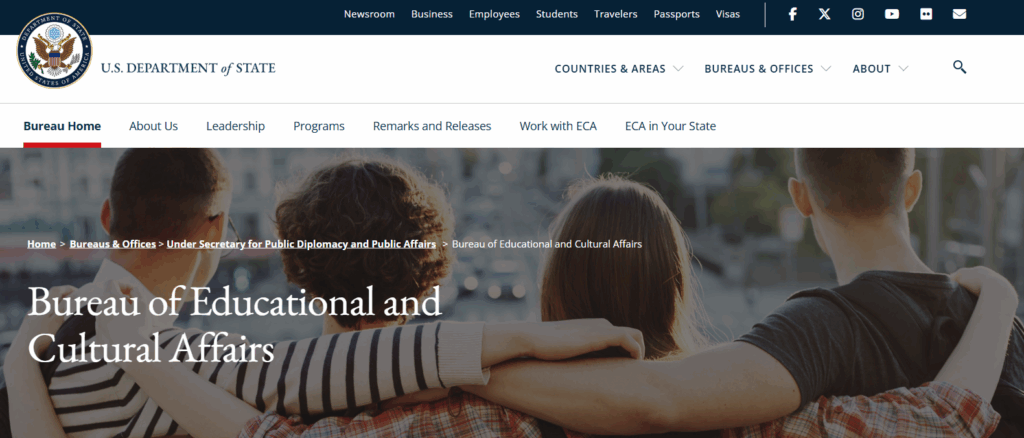The height and width of the screenshot is (438, 1024).
Task: Follow the Home breadcrumb link
Action: 41,243
